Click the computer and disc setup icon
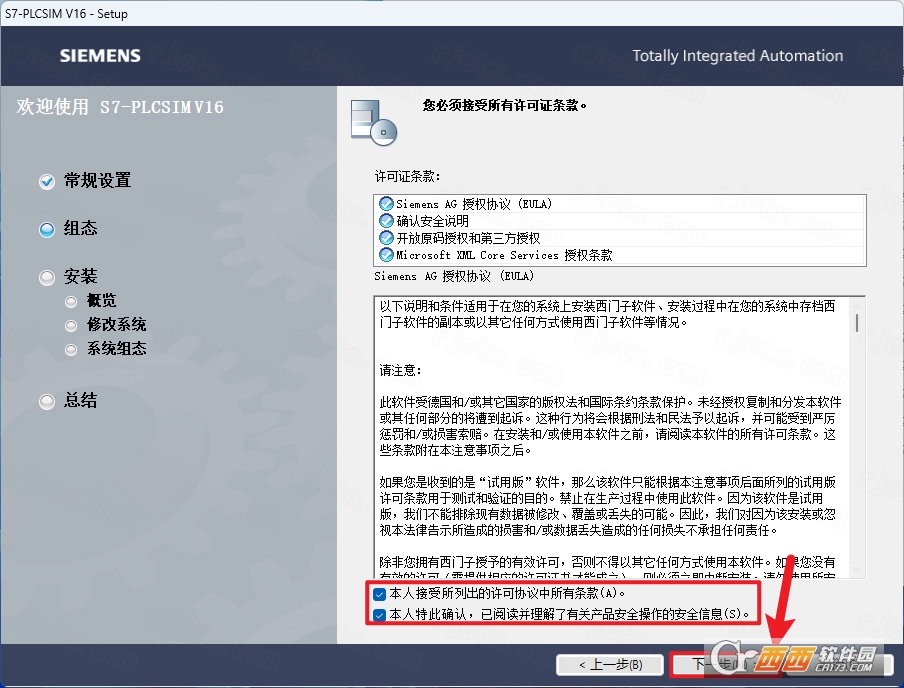This screenshot has width=904, height=688. click(374, 122)
